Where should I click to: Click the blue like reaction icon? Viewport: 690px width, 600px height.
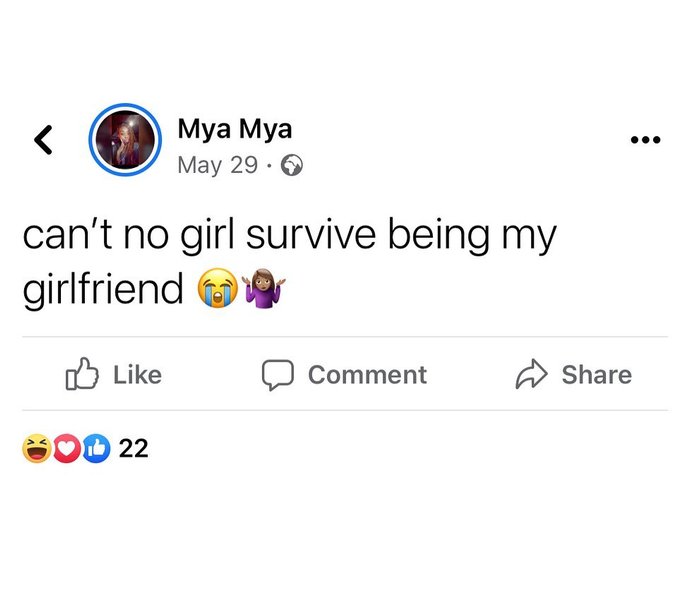[x=96, y=449]
